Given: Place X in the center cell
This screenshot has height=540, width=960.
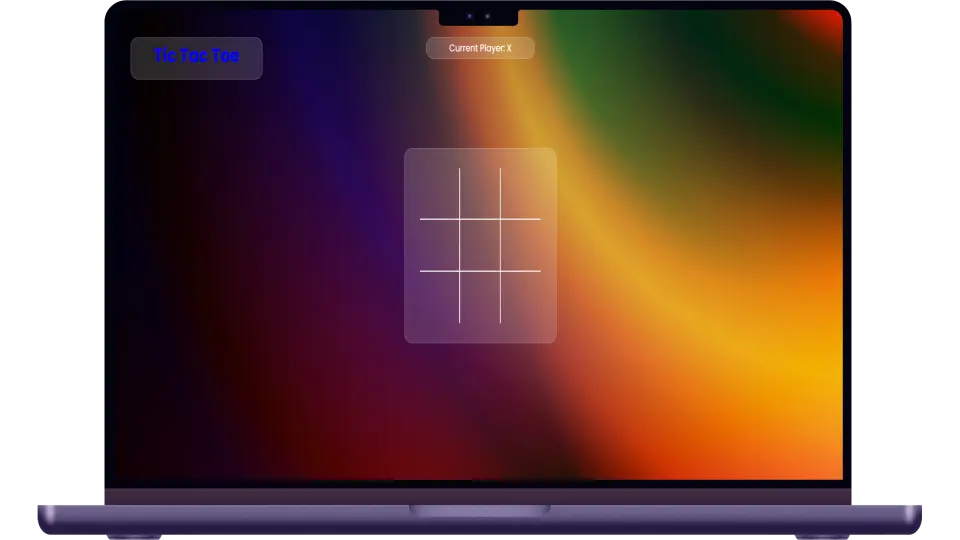Looking at the screenshot, I should (x=480, y=245).
